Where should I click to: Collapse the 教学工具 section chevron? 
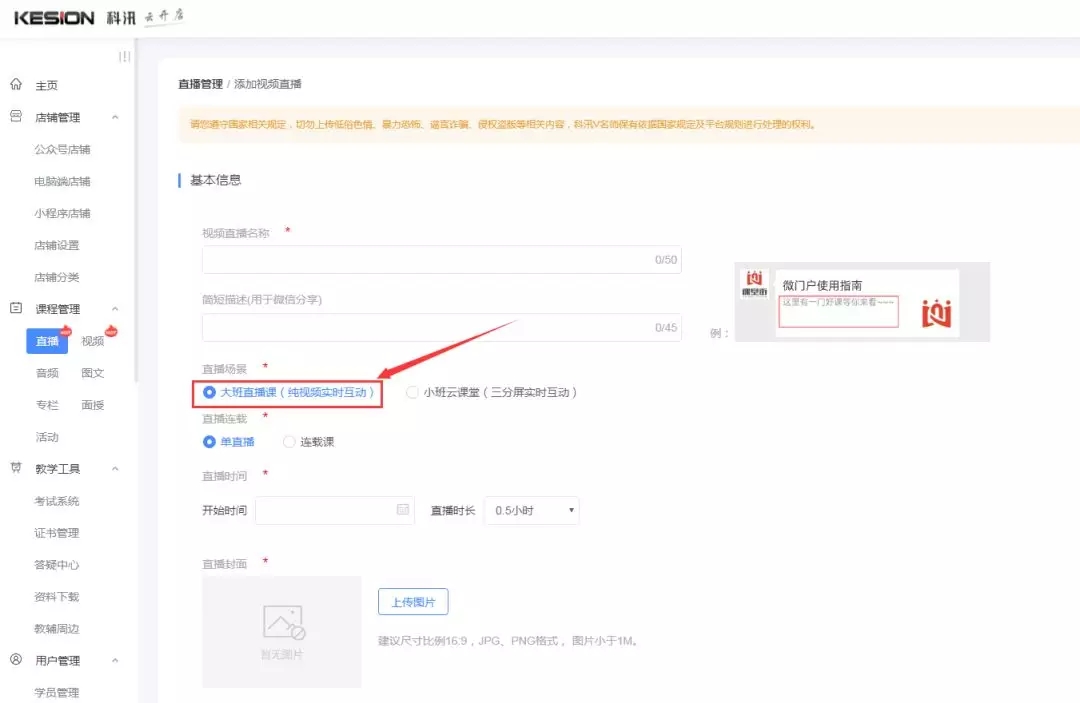115,469
